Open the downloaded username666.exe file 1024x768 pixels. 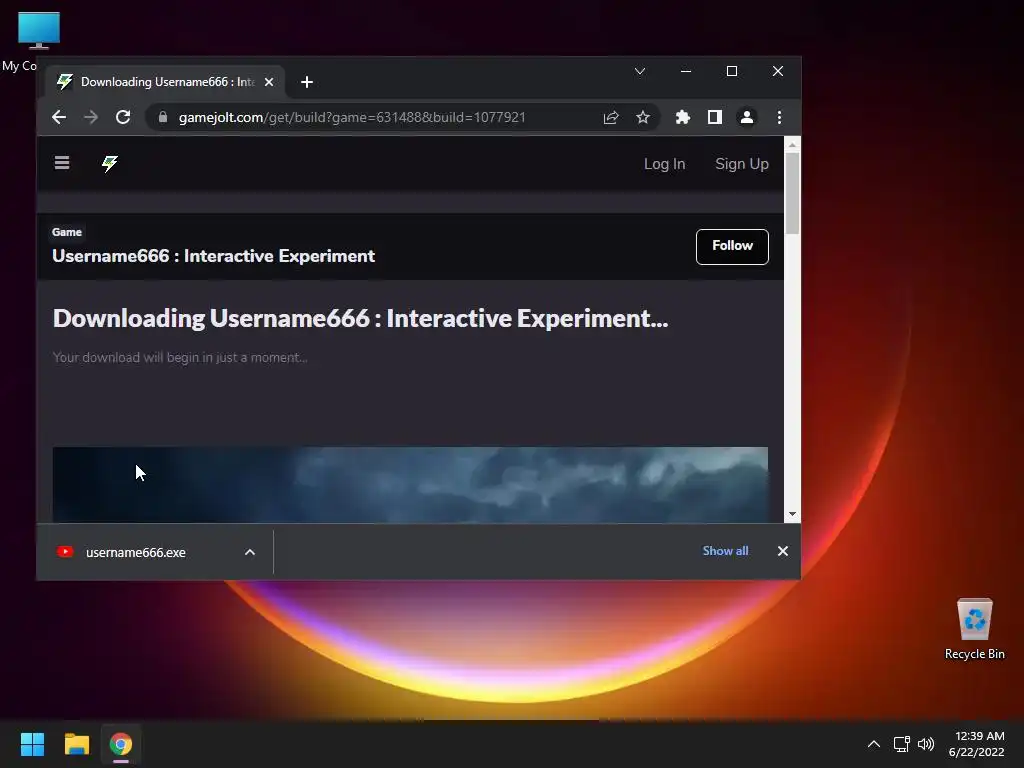coord(136,552)
